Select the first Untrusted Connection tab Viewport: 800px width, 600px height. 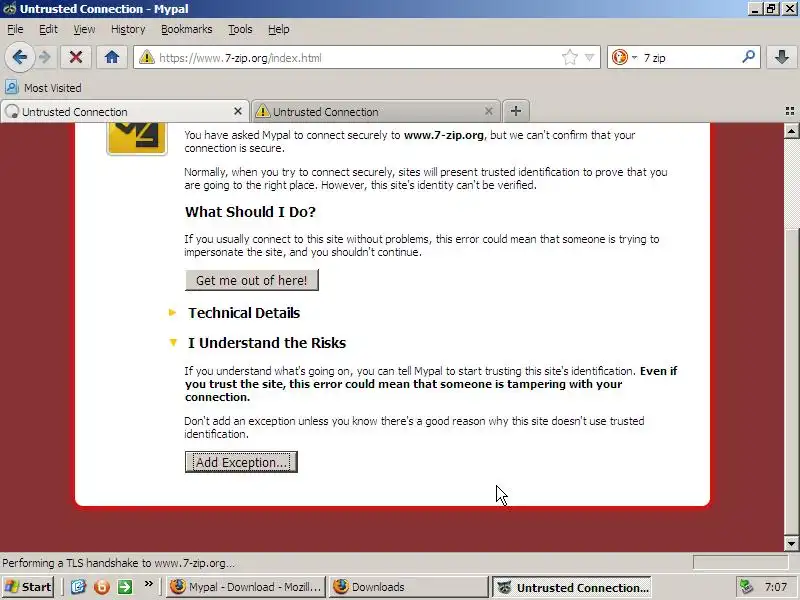point(125,111)
